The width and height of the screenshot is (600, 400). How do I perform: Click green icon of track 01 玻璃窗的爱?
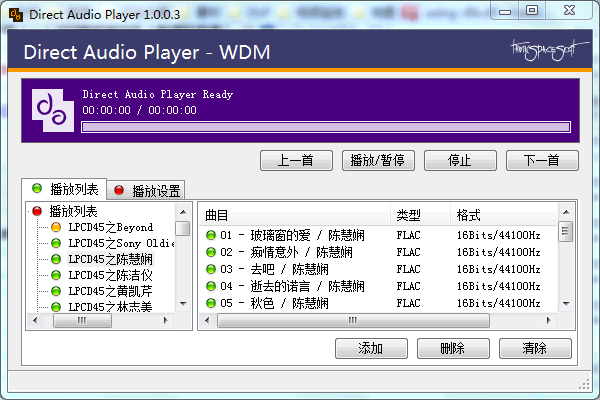pyautogui.click(x=211, y=235)
